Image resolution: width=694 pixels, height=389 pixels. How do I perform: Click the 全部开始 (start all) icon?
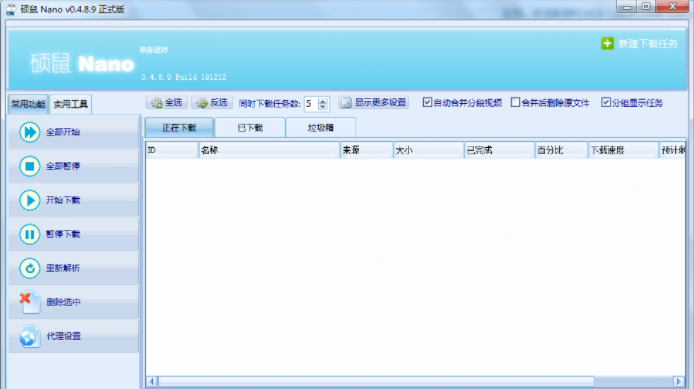(30, 132)
